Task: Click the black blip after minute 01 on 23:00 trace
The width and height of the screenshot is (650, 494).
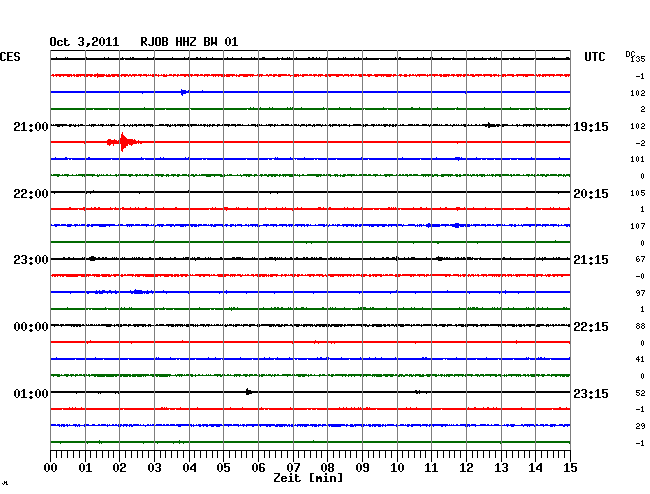Action: [x=92, y=259]
